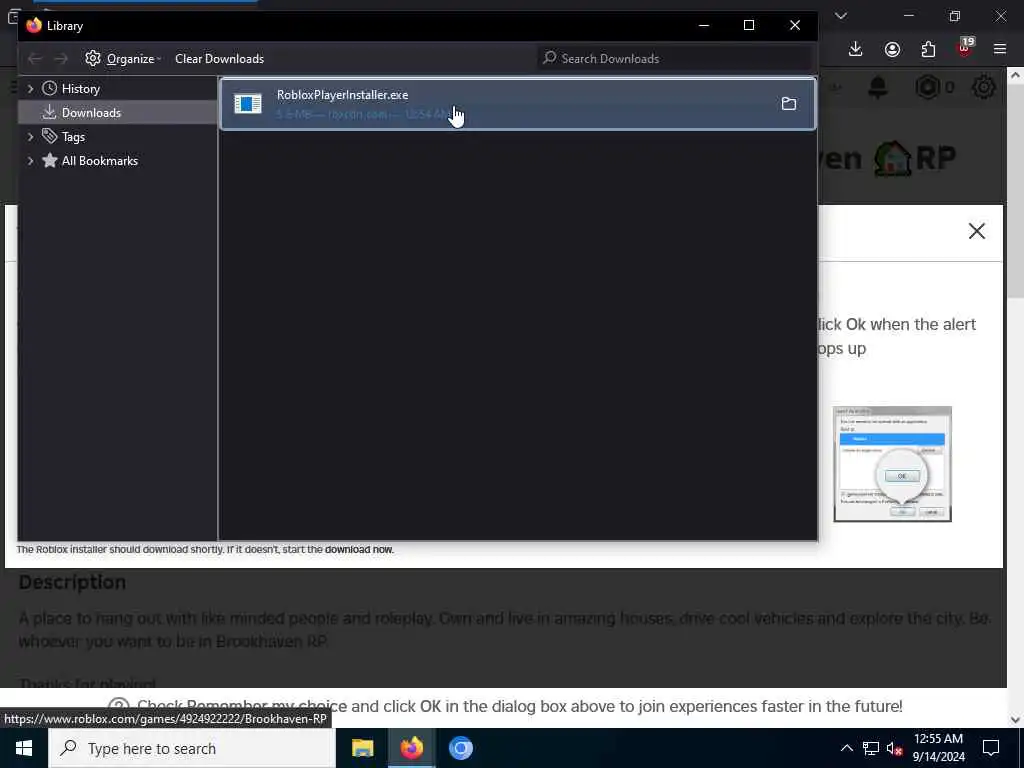Expand the All Bookmarks node
Screen dimensions: 1024x768
pyautogui.click(x=30, y=161)
